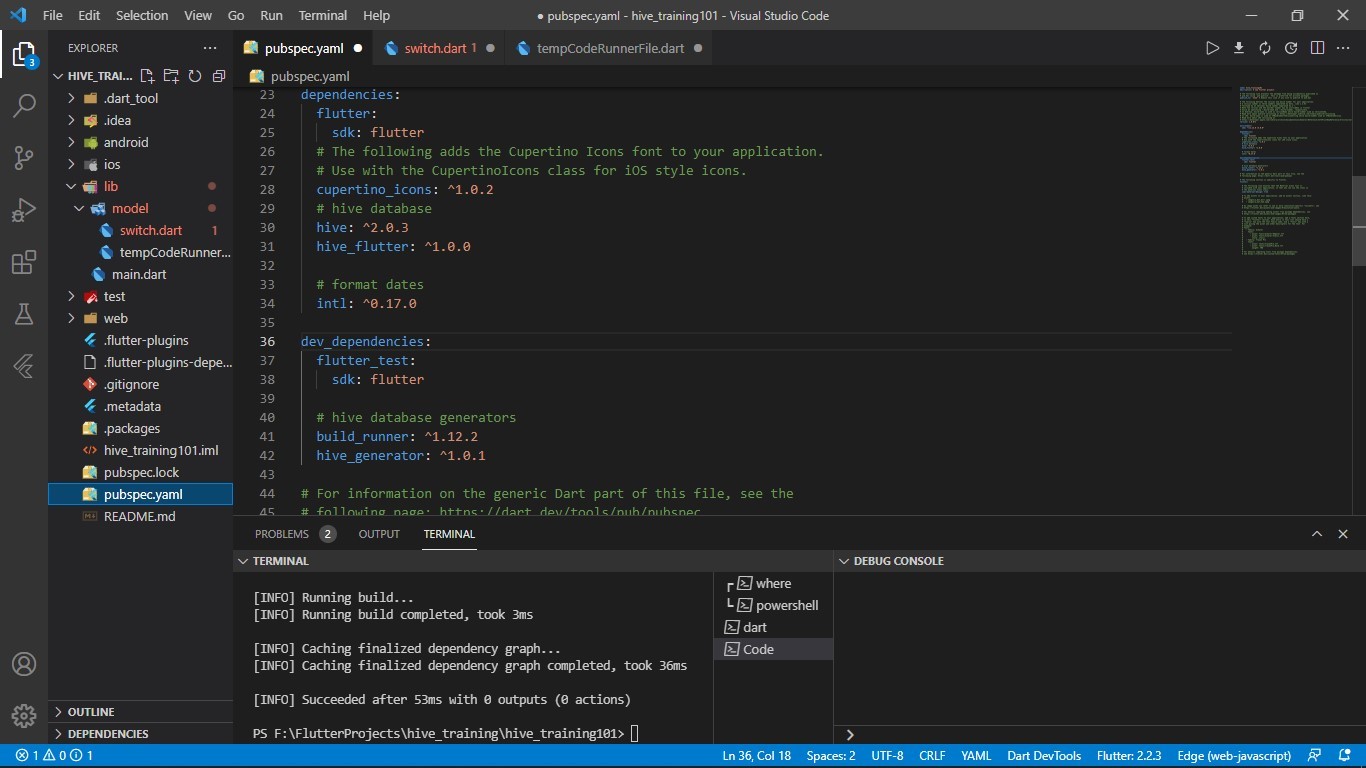Open the Terminal menu
The image size is (1366, 768).
323,15
